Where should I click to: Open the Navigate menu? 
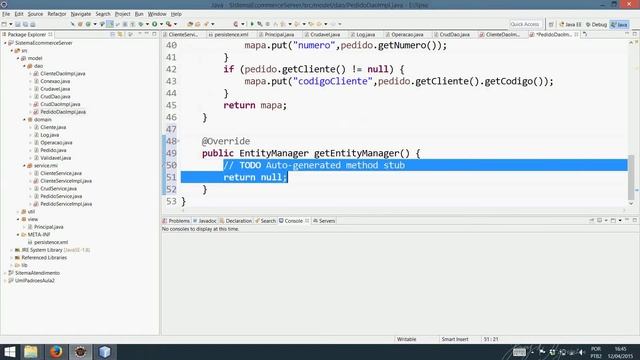point(81,14)
